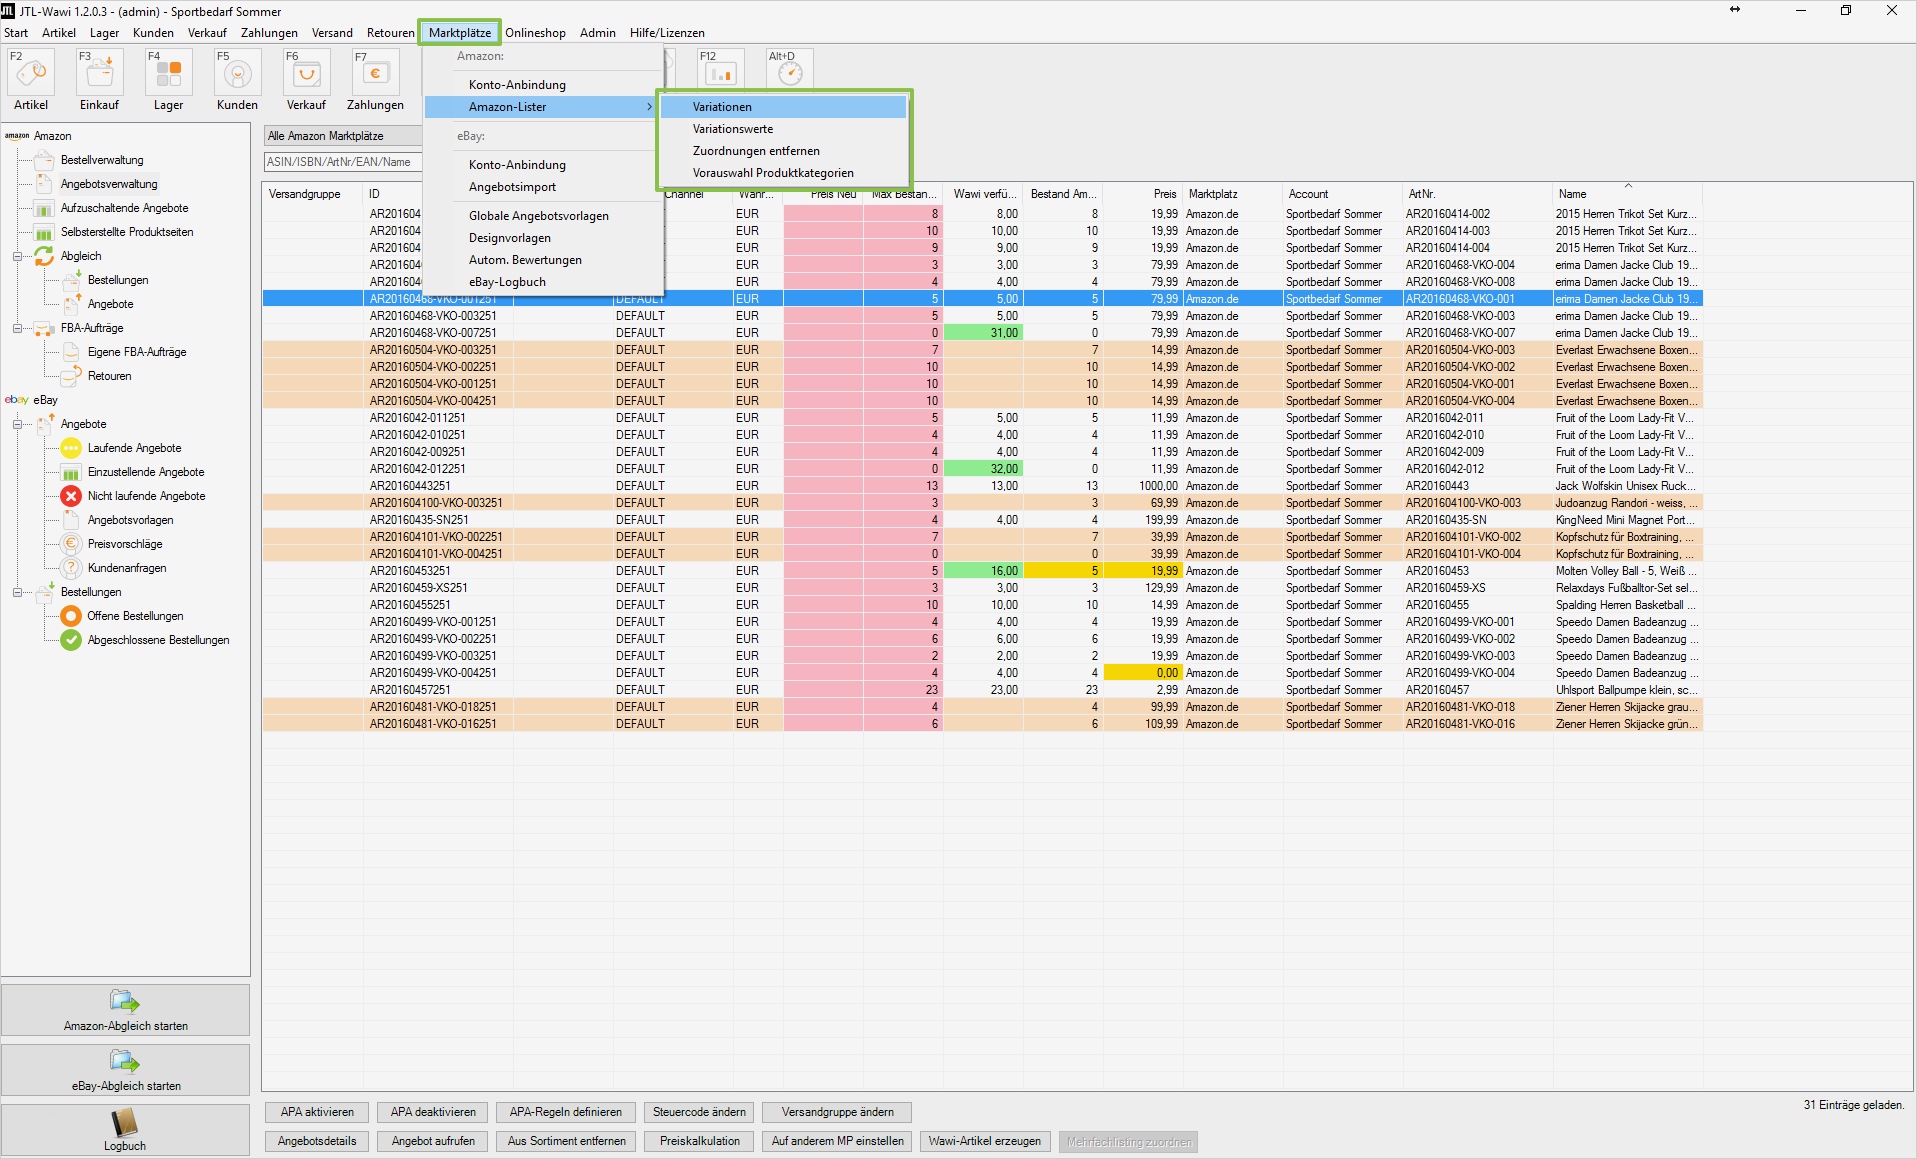Select the row with ID AR20160443251
1917x1159 pixels.
point(982,486)
